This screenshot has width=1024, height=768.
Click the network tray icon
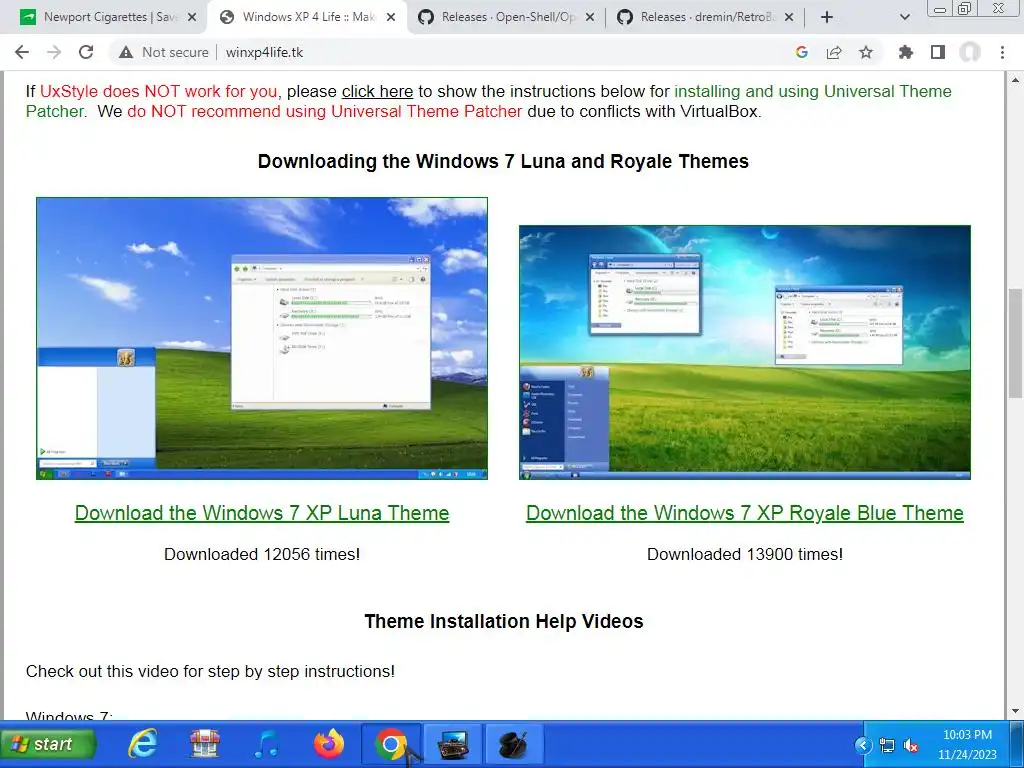(887, 744)
